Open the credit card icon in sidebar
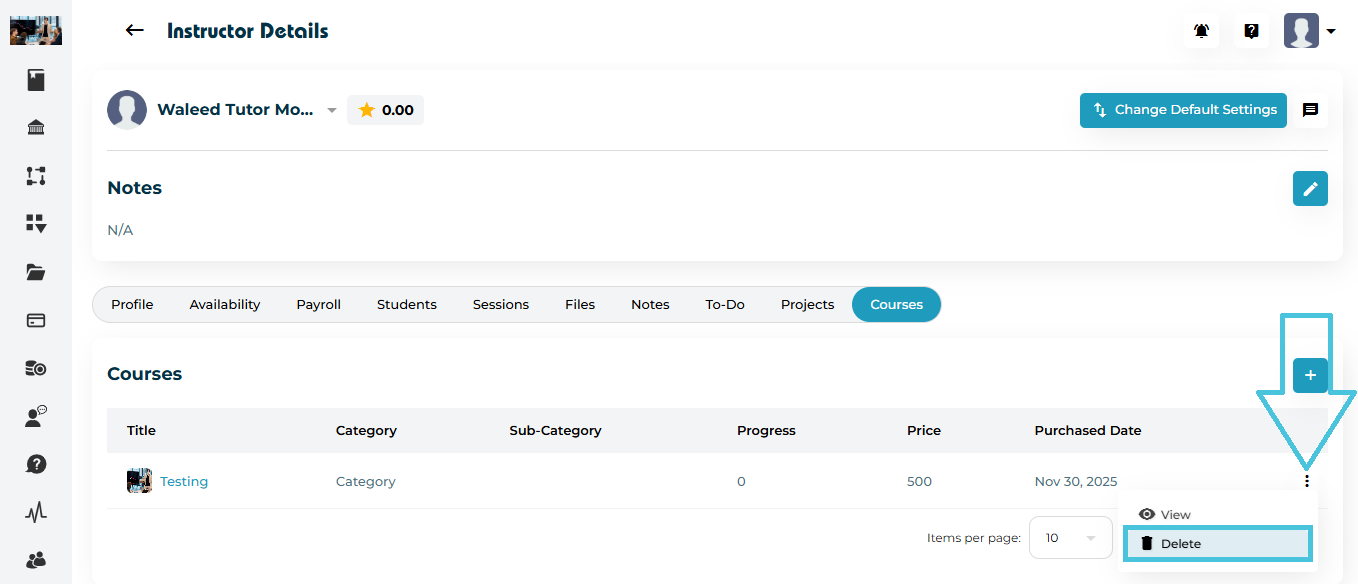Image resolution: width=1358 pixels, height=584 pixels. click(x=36, y=321)
